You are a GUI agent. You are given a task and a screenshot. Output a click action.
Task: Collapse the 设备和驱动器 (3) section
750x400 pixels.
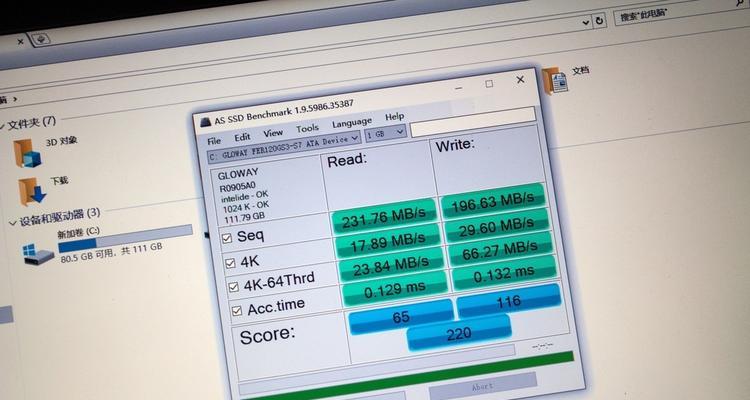tap(12, 223)
